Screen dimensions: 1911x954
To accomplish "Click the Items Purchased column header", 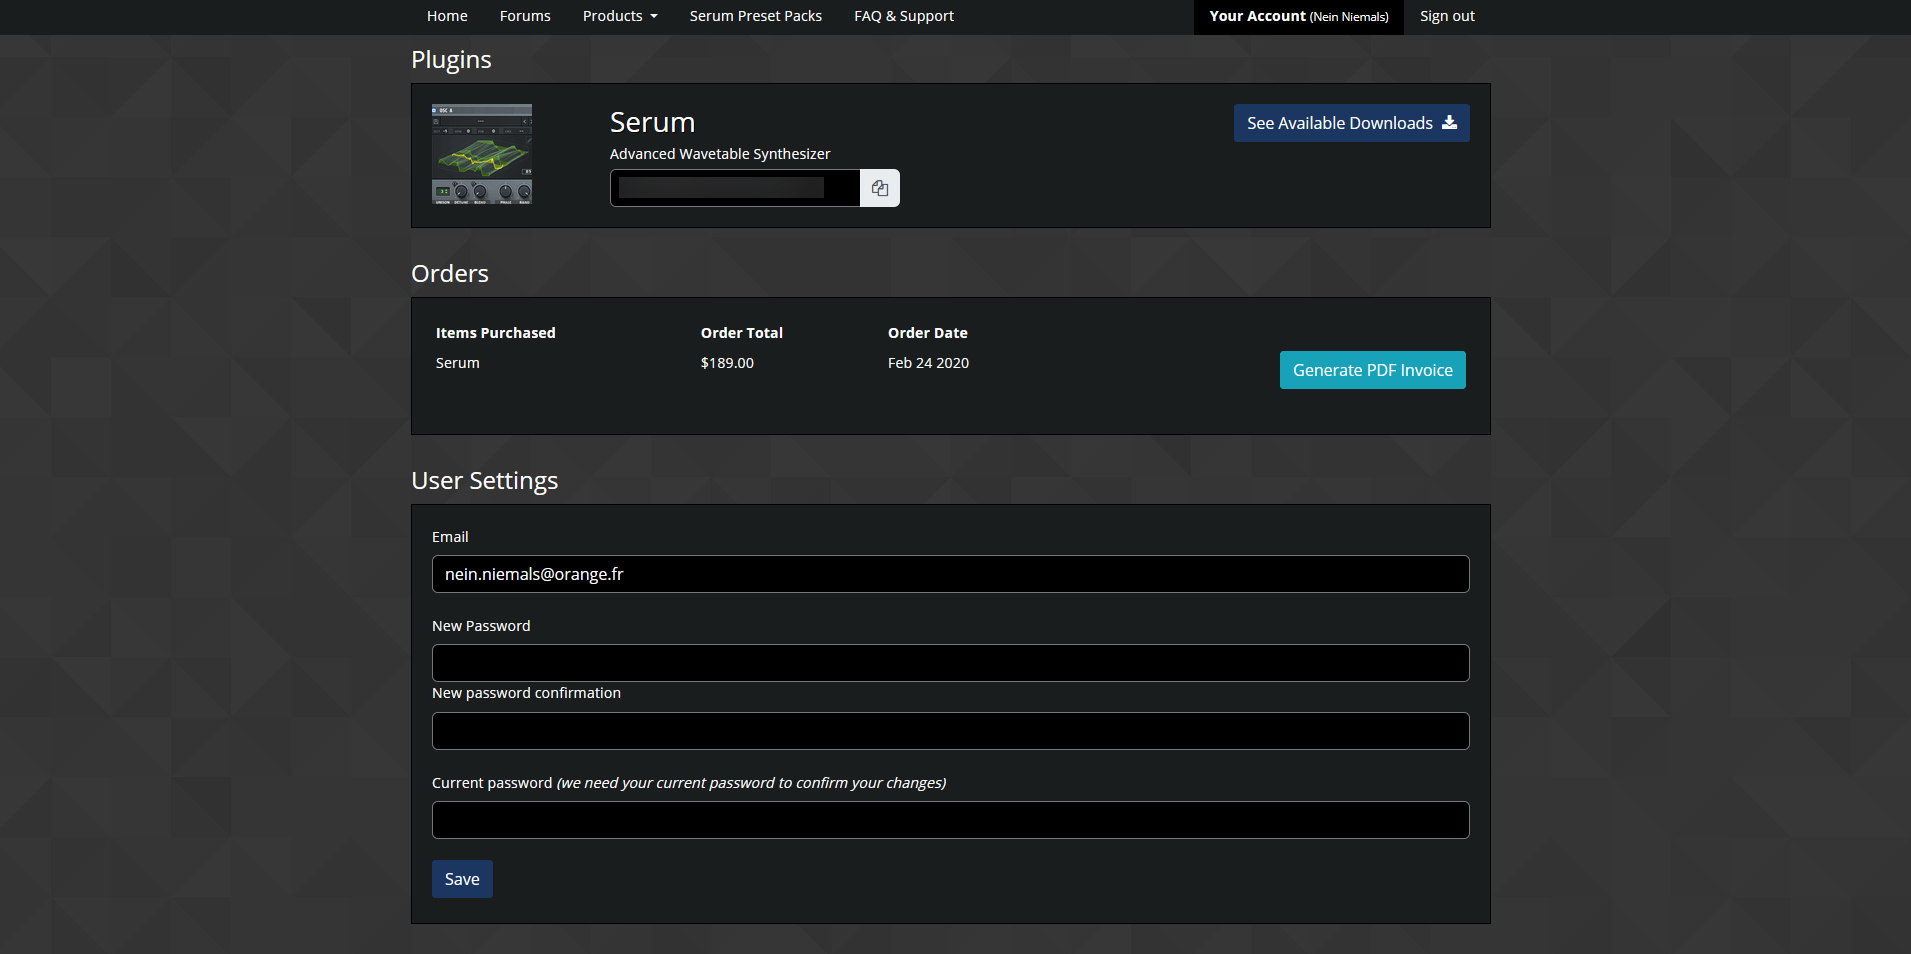I will pyautogui.click(x=496, y=333).
